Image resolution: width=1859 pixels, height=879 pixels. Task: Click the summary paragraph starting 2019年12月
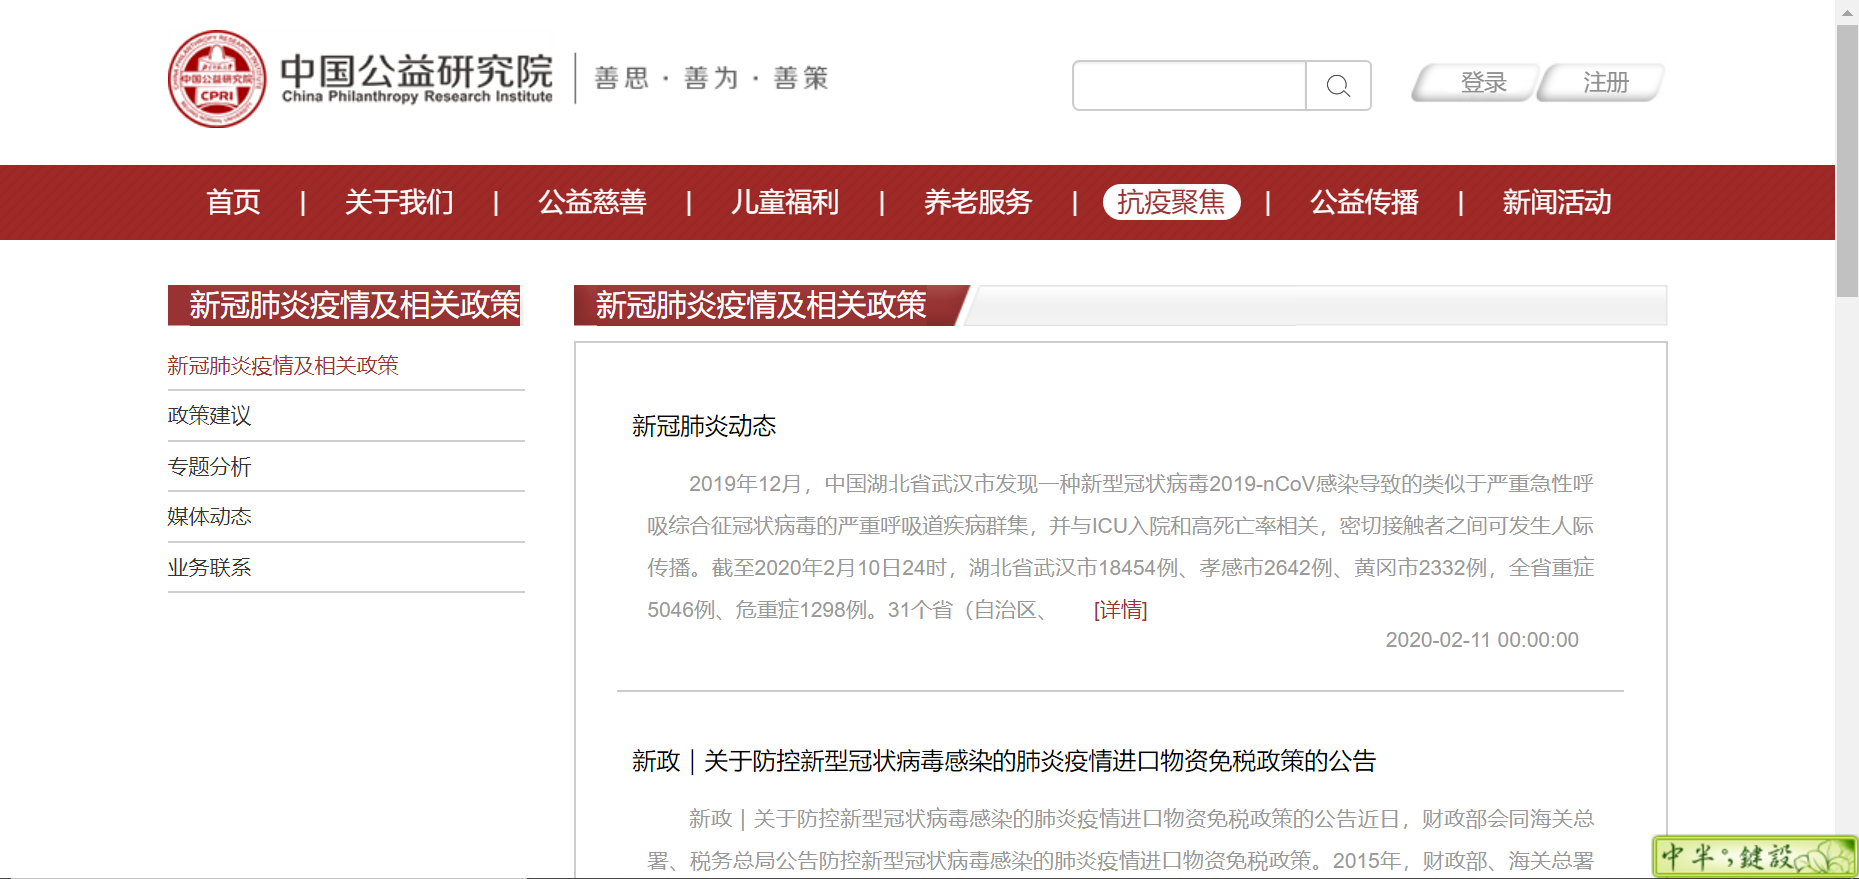pos(1120,547)
